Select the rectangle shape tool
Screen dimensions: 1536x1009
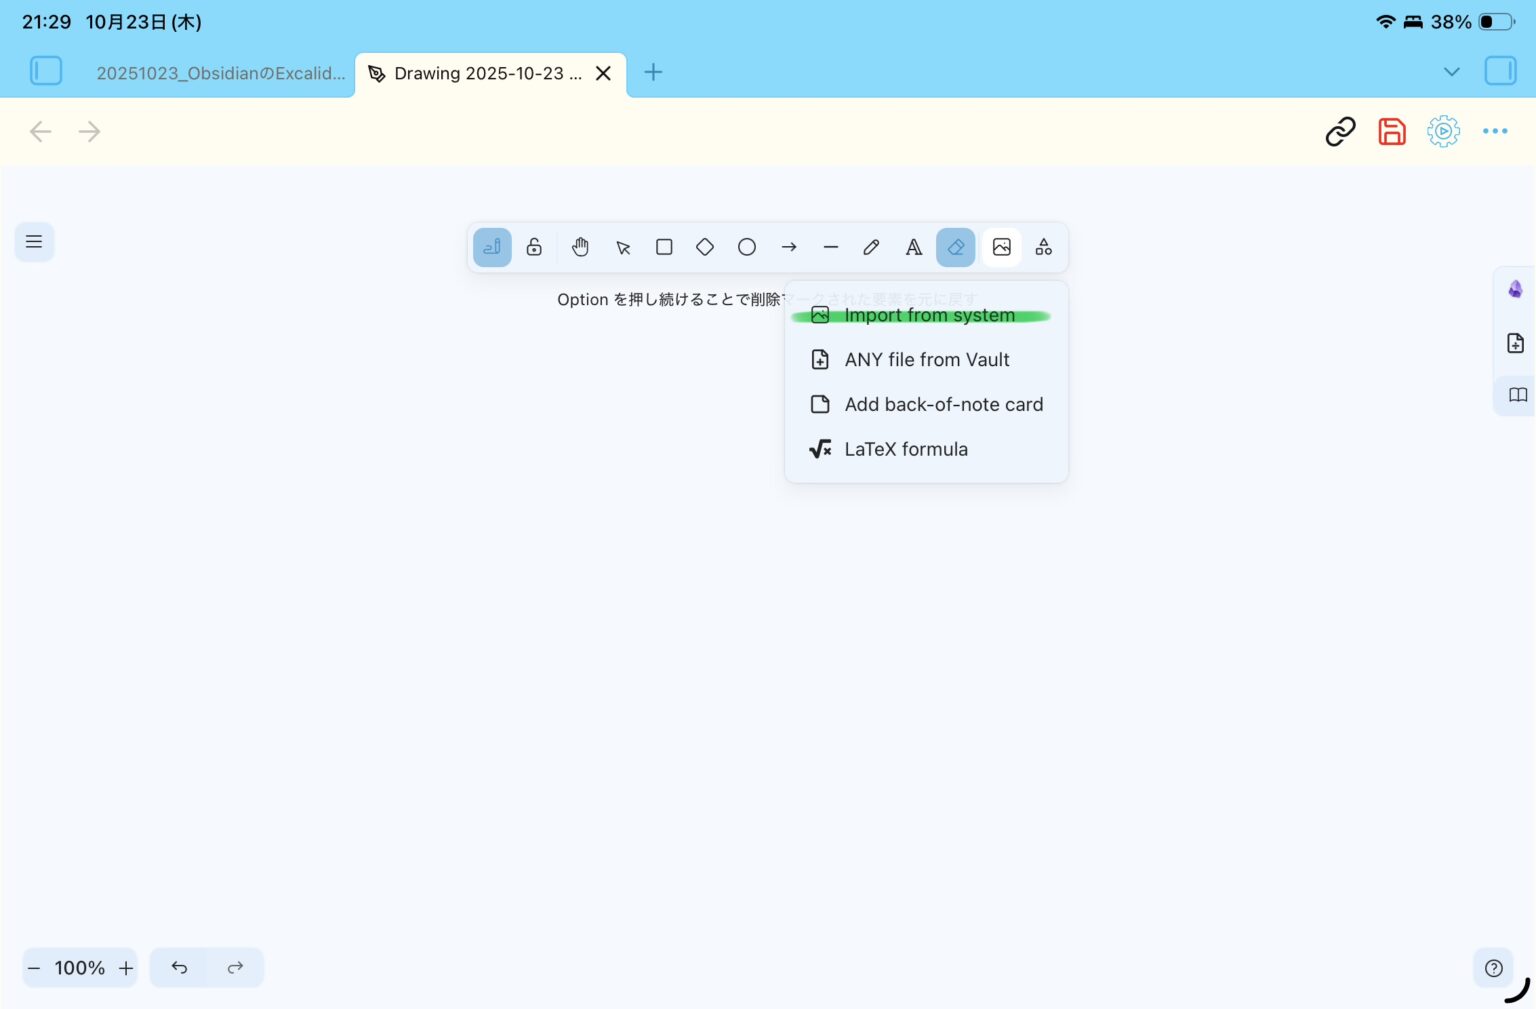664,247
